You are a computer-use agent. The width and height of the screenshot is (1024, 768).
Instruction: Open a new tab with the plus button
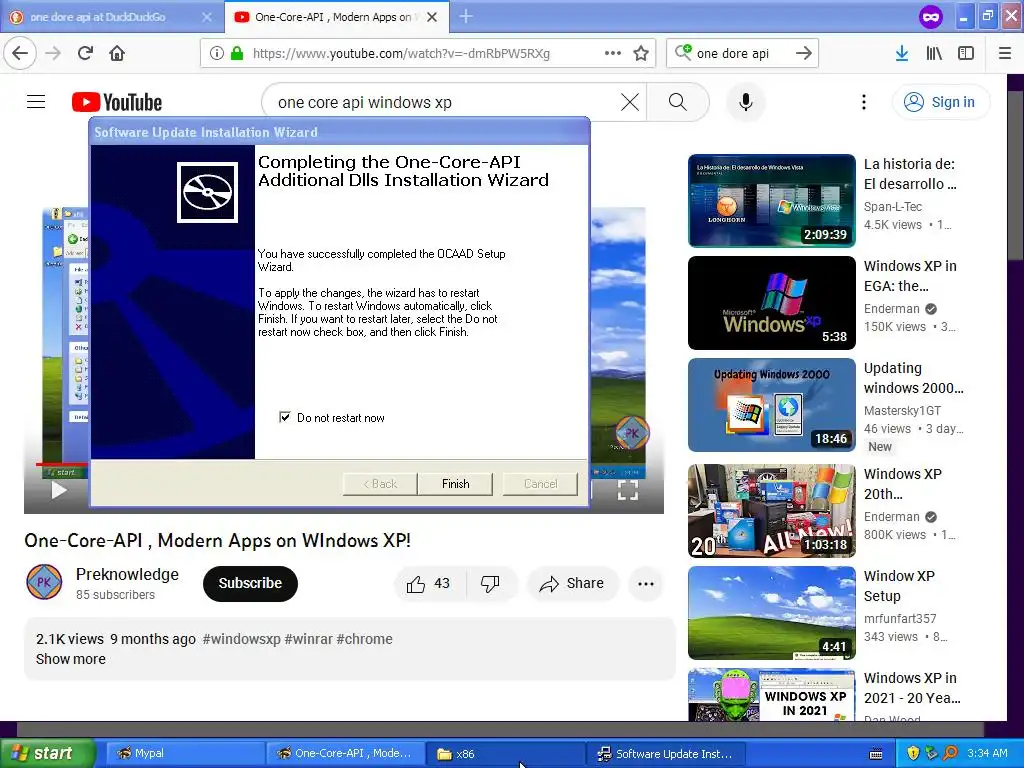pos(466,16)
